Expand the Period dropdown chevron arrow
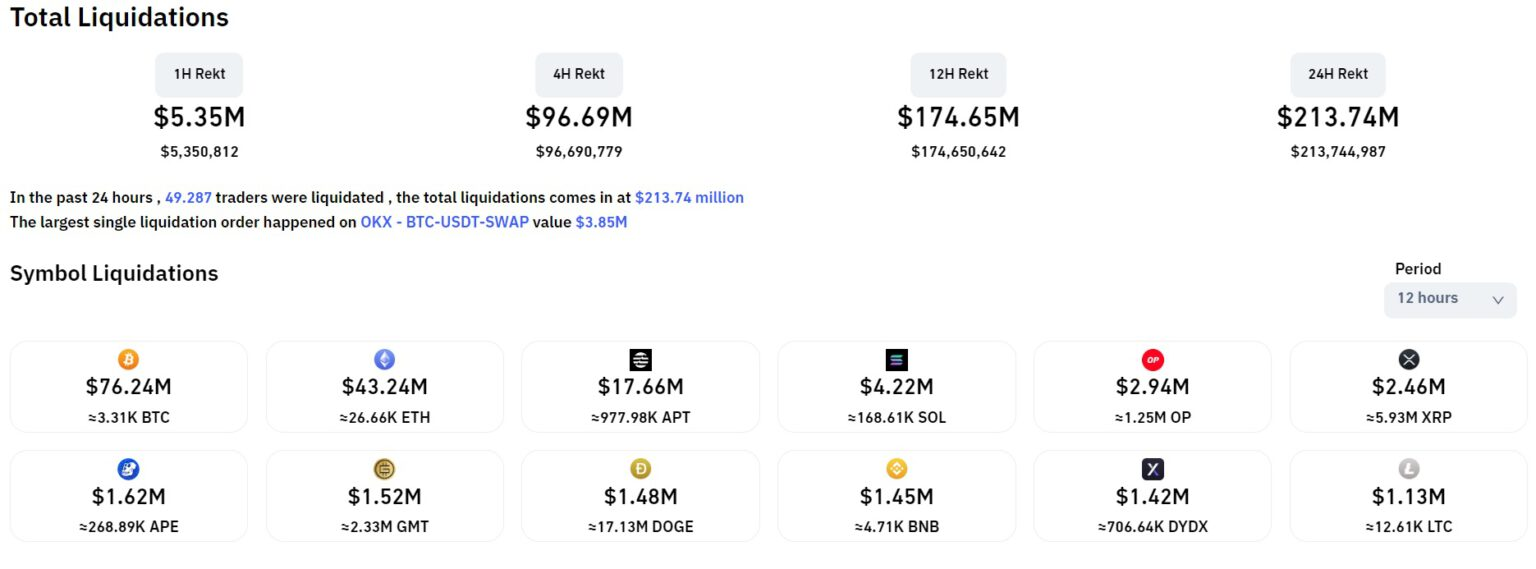 coord(1497,300)
